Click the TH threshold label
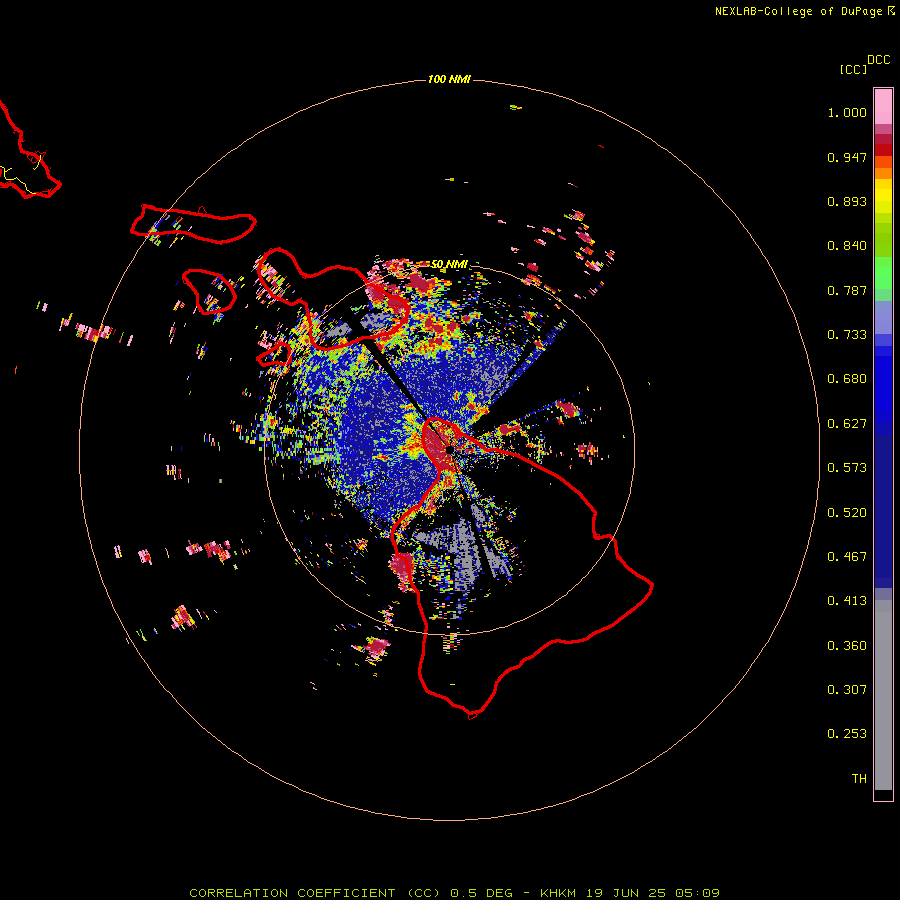 coord(859,779)
